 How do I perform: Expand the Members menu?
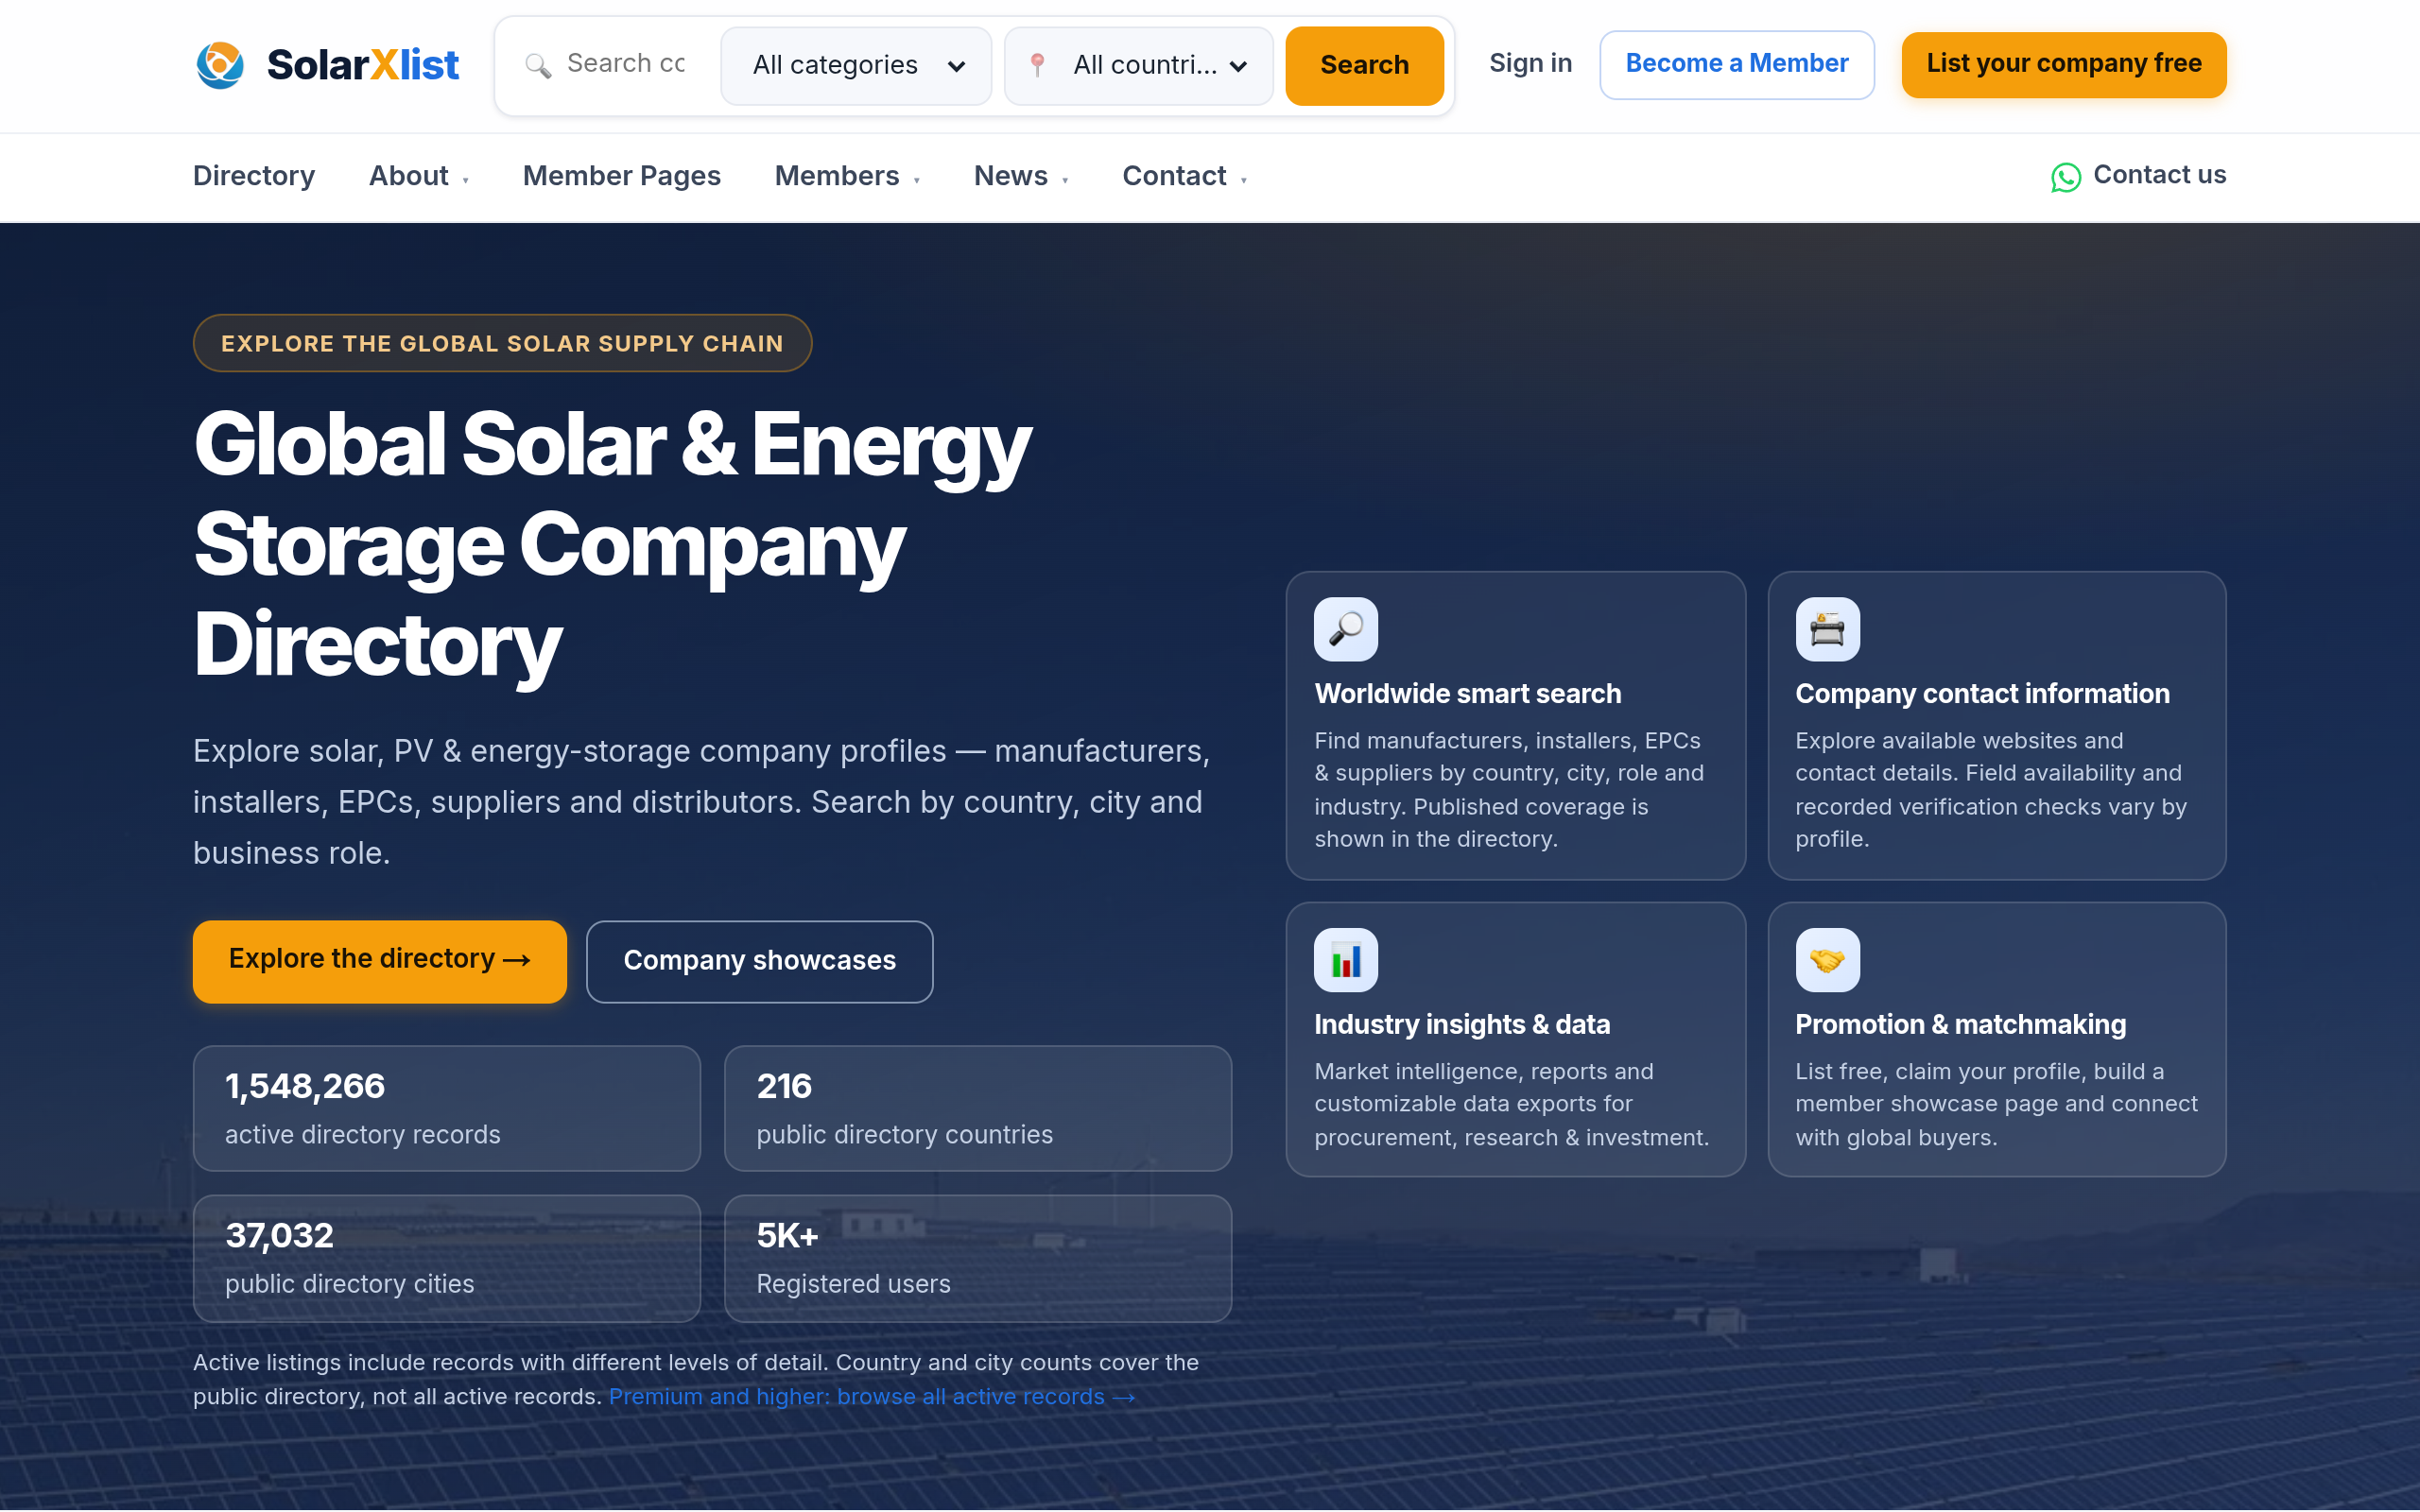pos(847,176)
